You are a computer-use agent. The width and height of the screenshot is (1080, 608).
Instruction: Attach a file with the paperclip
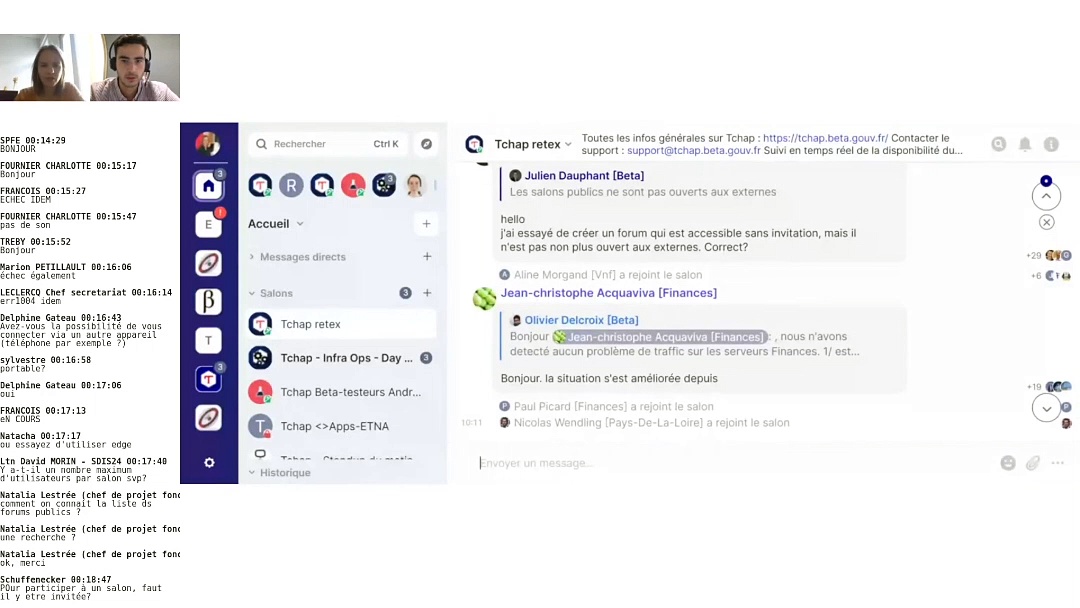click(1032, 463)
